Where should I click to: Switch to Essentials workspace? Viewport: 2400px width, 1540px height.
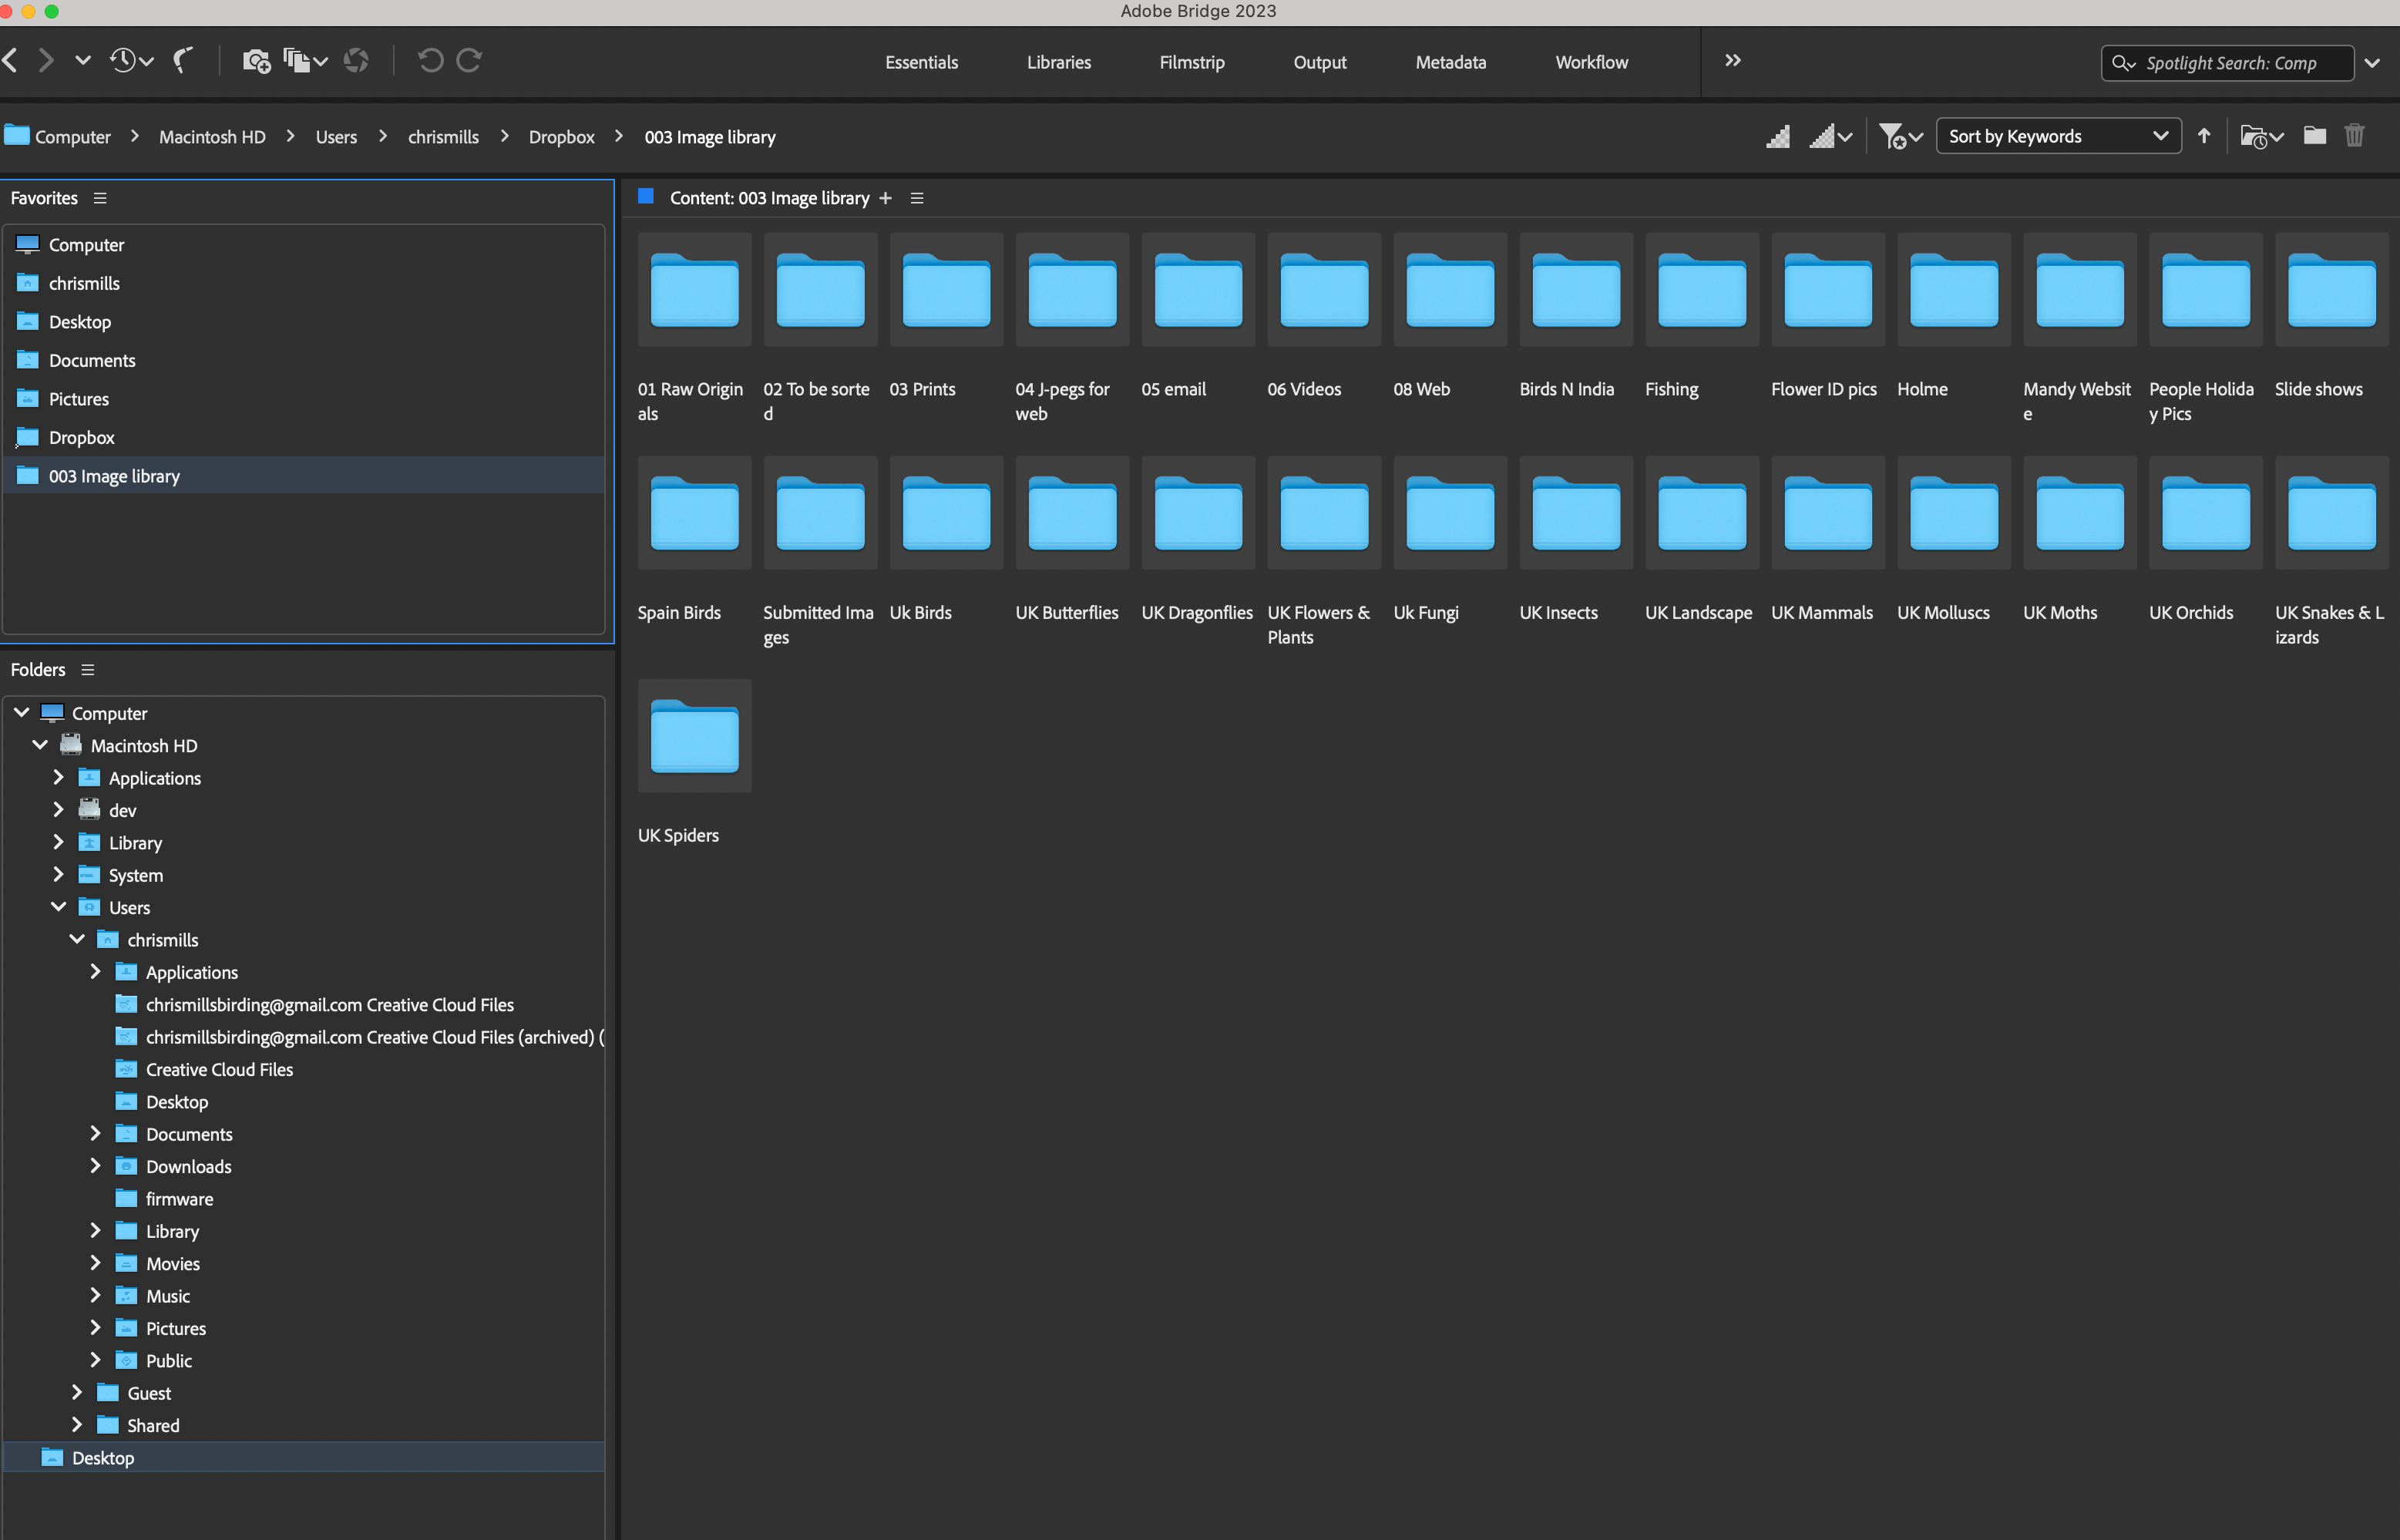pos(921,62)
